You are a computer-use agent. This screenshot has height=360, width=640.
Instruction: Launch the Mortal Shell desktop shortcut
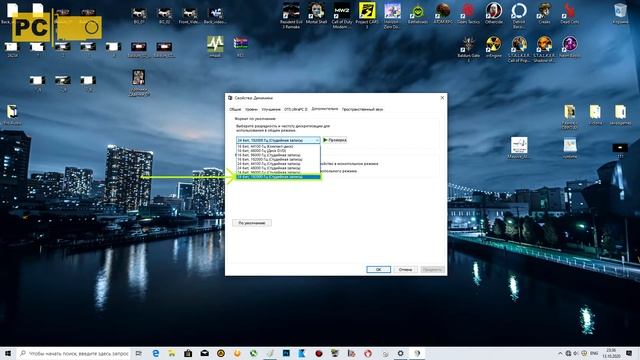(x=316, y=13)
